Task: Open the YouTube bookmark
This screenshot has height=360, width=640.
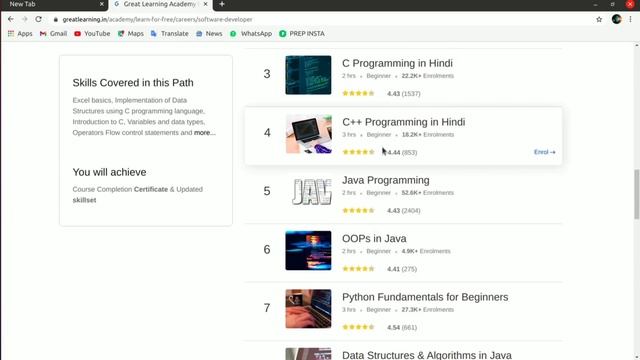Action: [92, 33]
